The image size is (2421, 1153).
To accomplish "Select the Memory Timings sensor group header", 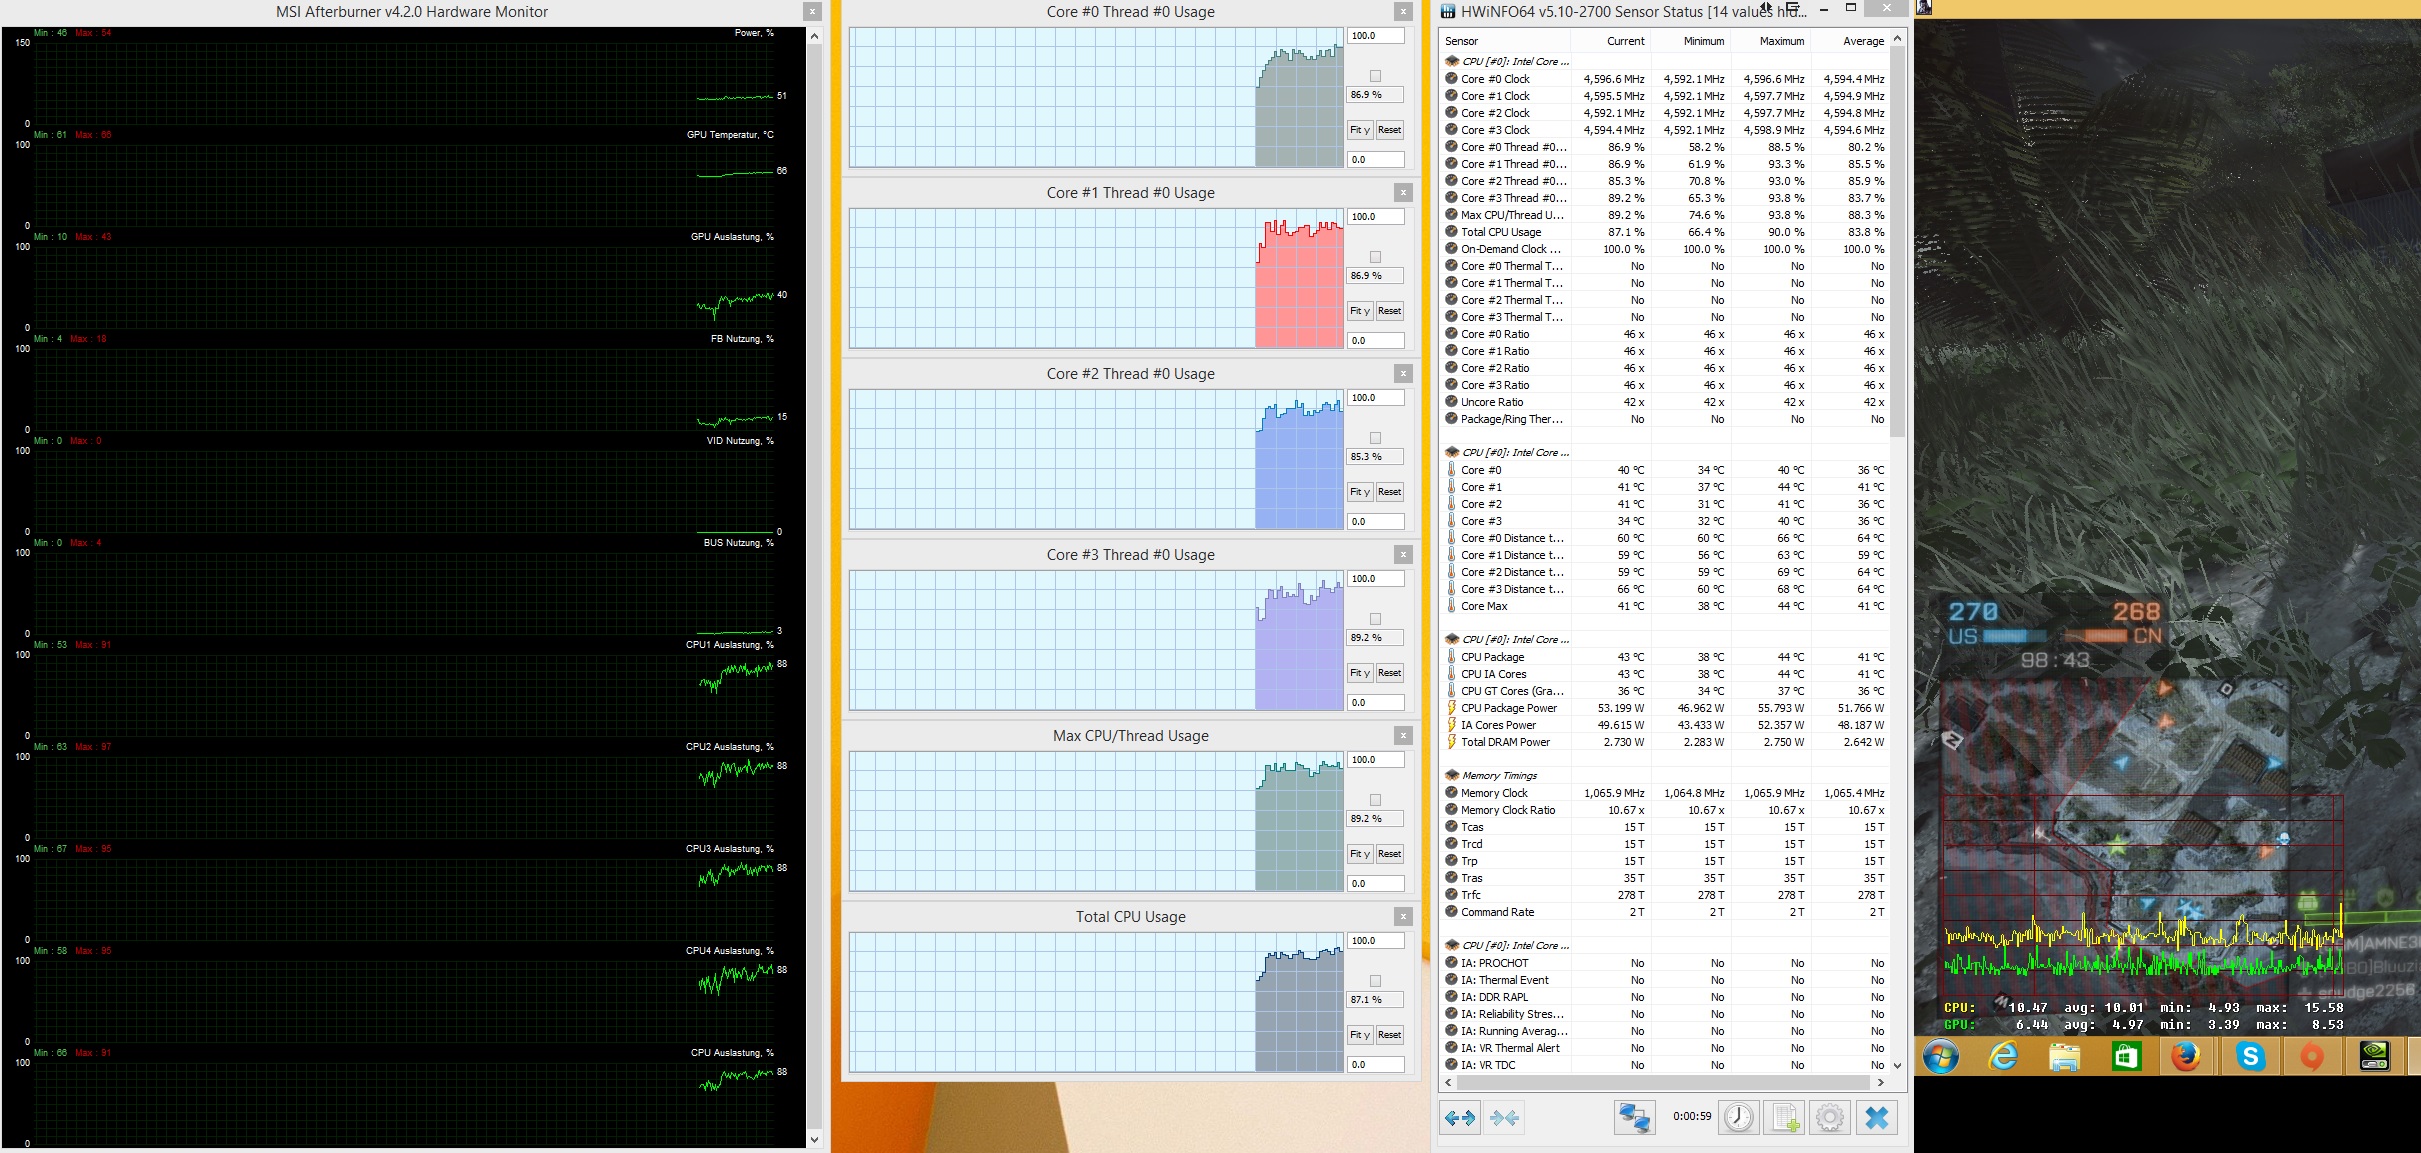I will [x=1498, y=775].
